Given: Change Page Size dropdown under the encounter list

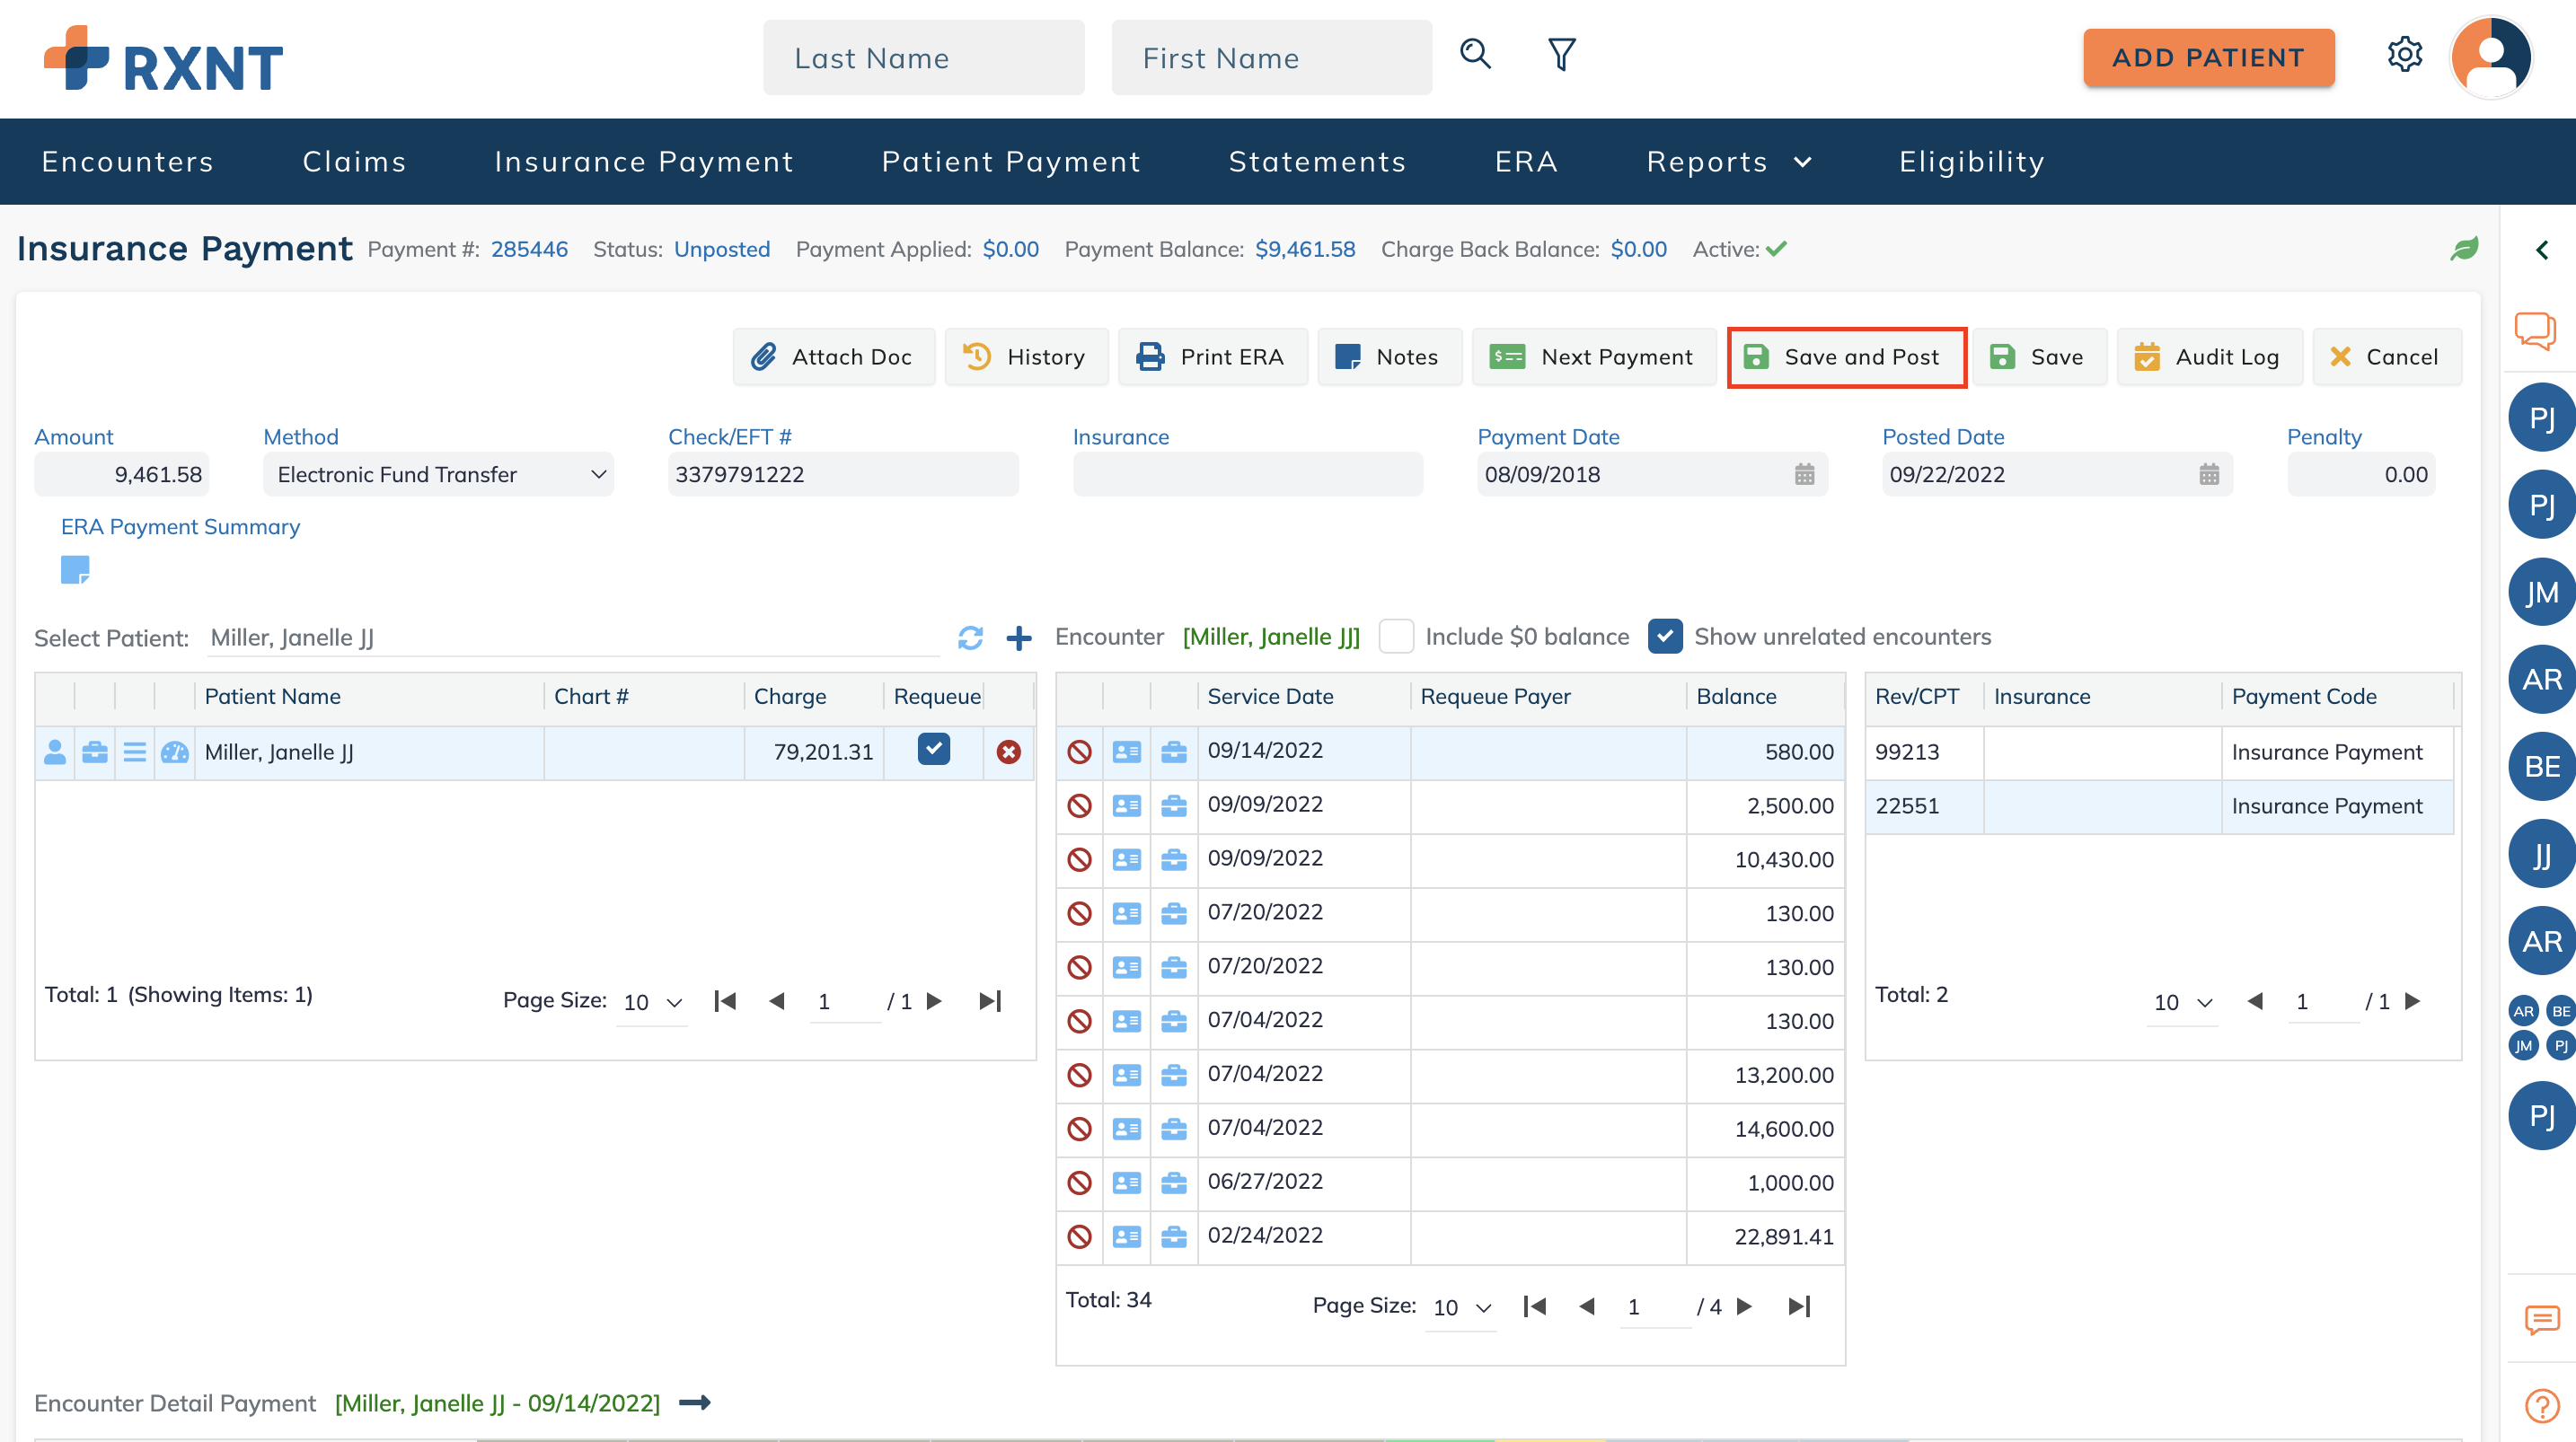Looking at the screenshot, I should [1459, 1306].
